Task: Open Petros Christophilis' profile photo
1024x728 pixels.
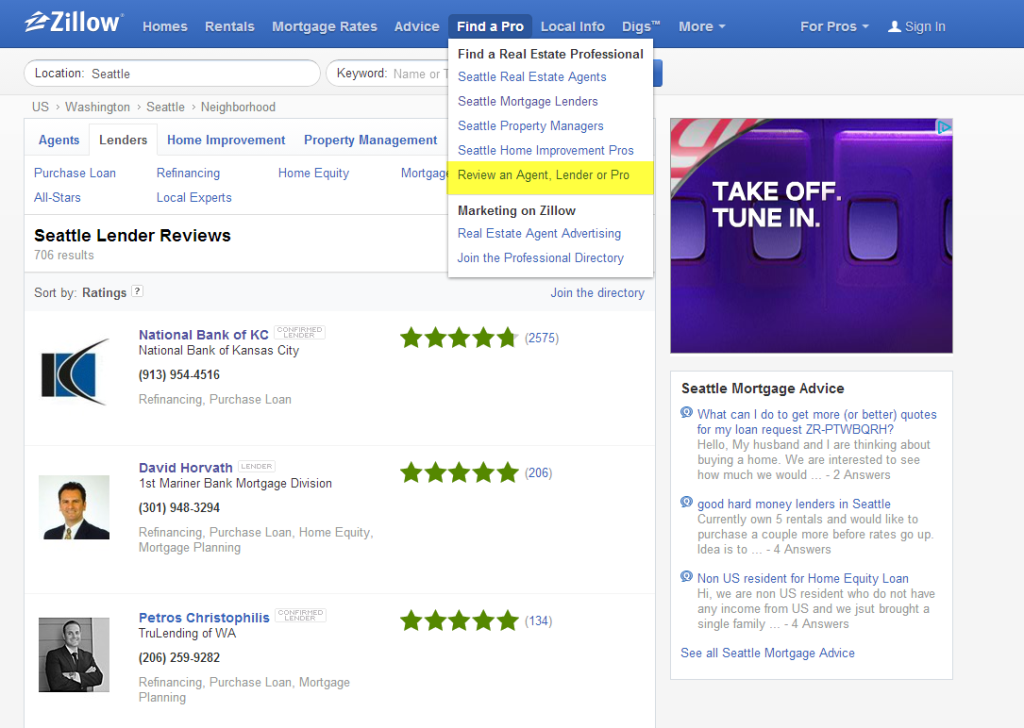Action: click(x=74, y=655)
